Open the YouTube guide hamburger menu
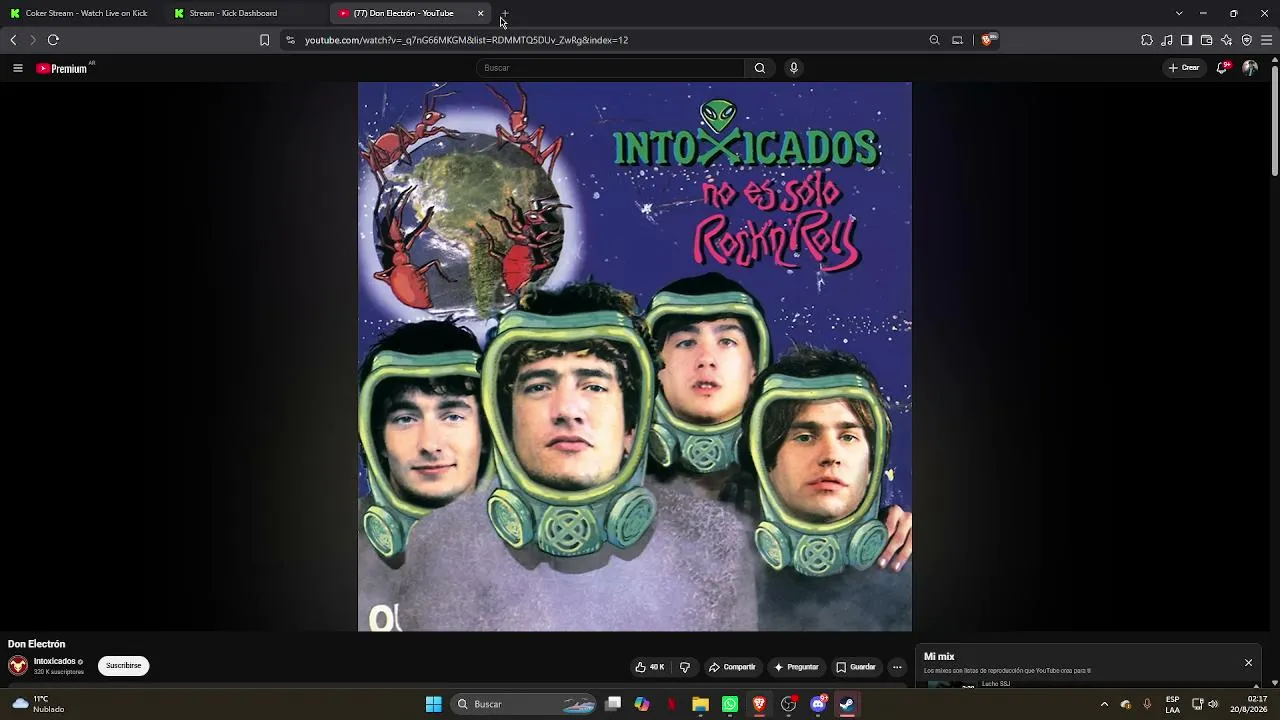The height and width of the screenshot is (720, 1280). 18,68
